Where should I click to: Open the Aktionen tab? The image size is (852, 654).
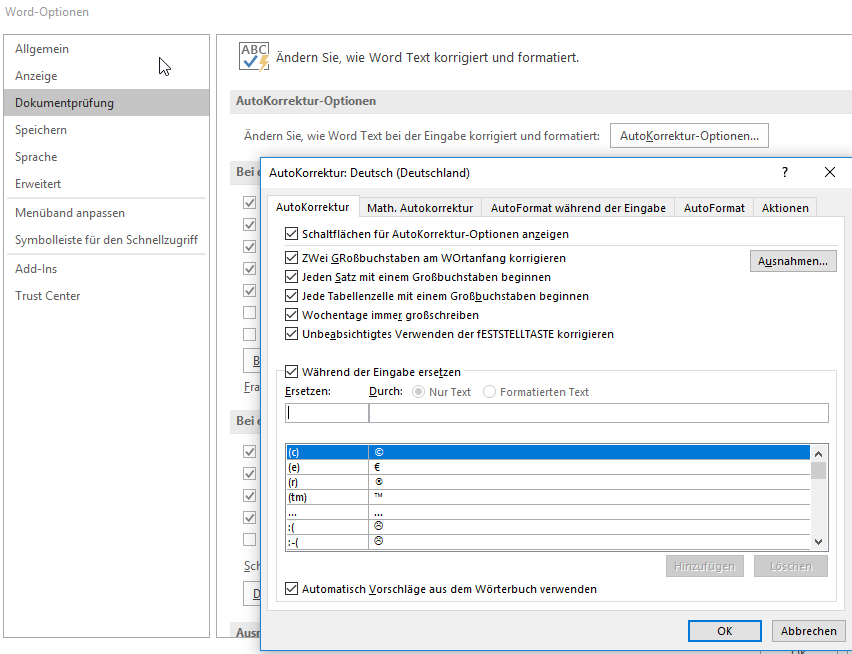785,208
